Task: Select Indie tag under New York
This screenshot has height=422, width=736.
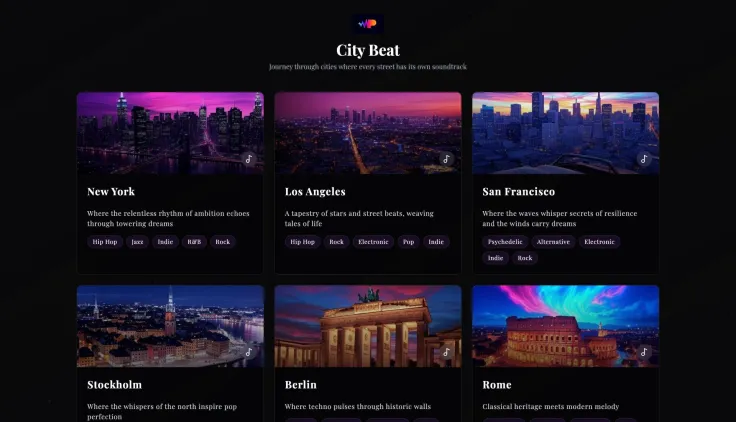Action: click(x=165, y=242)
